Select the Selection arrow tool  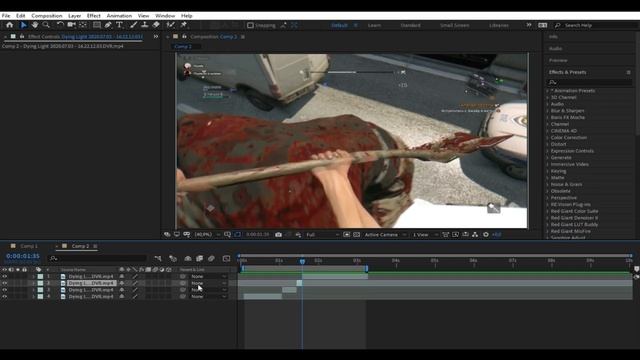pos(23,25)
